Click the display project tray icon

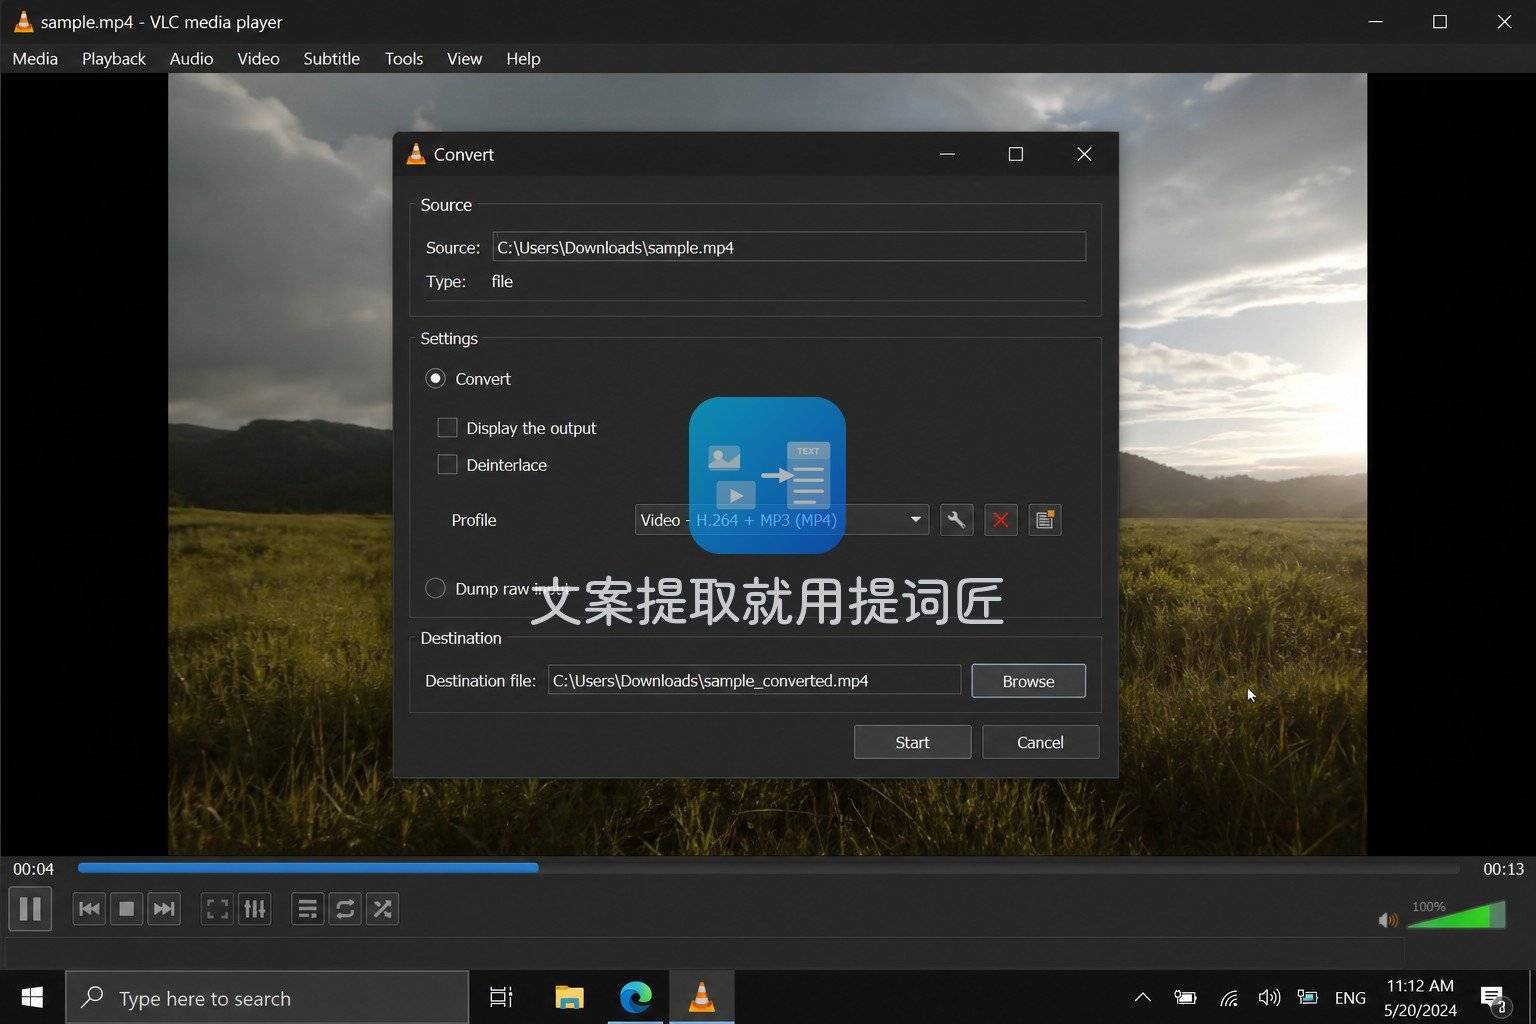click(x=1308, y=997)
